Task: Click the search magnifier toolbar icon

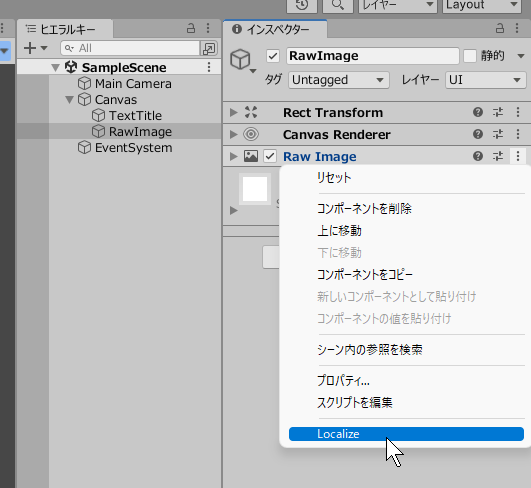Action: (x=338, y=5)
